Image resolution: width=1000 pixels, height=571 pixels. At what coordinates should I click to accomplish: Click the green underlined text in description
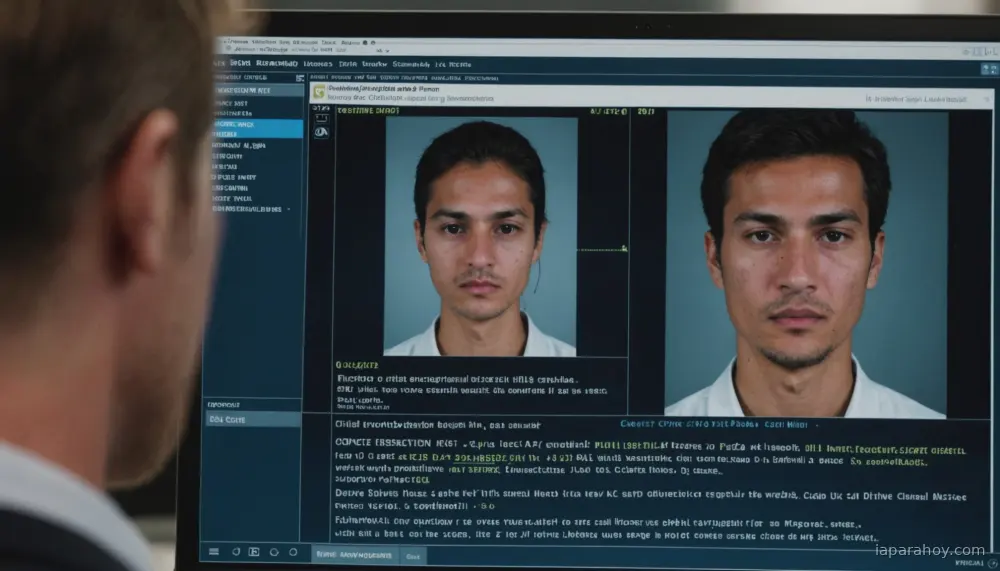click(480, 458)
